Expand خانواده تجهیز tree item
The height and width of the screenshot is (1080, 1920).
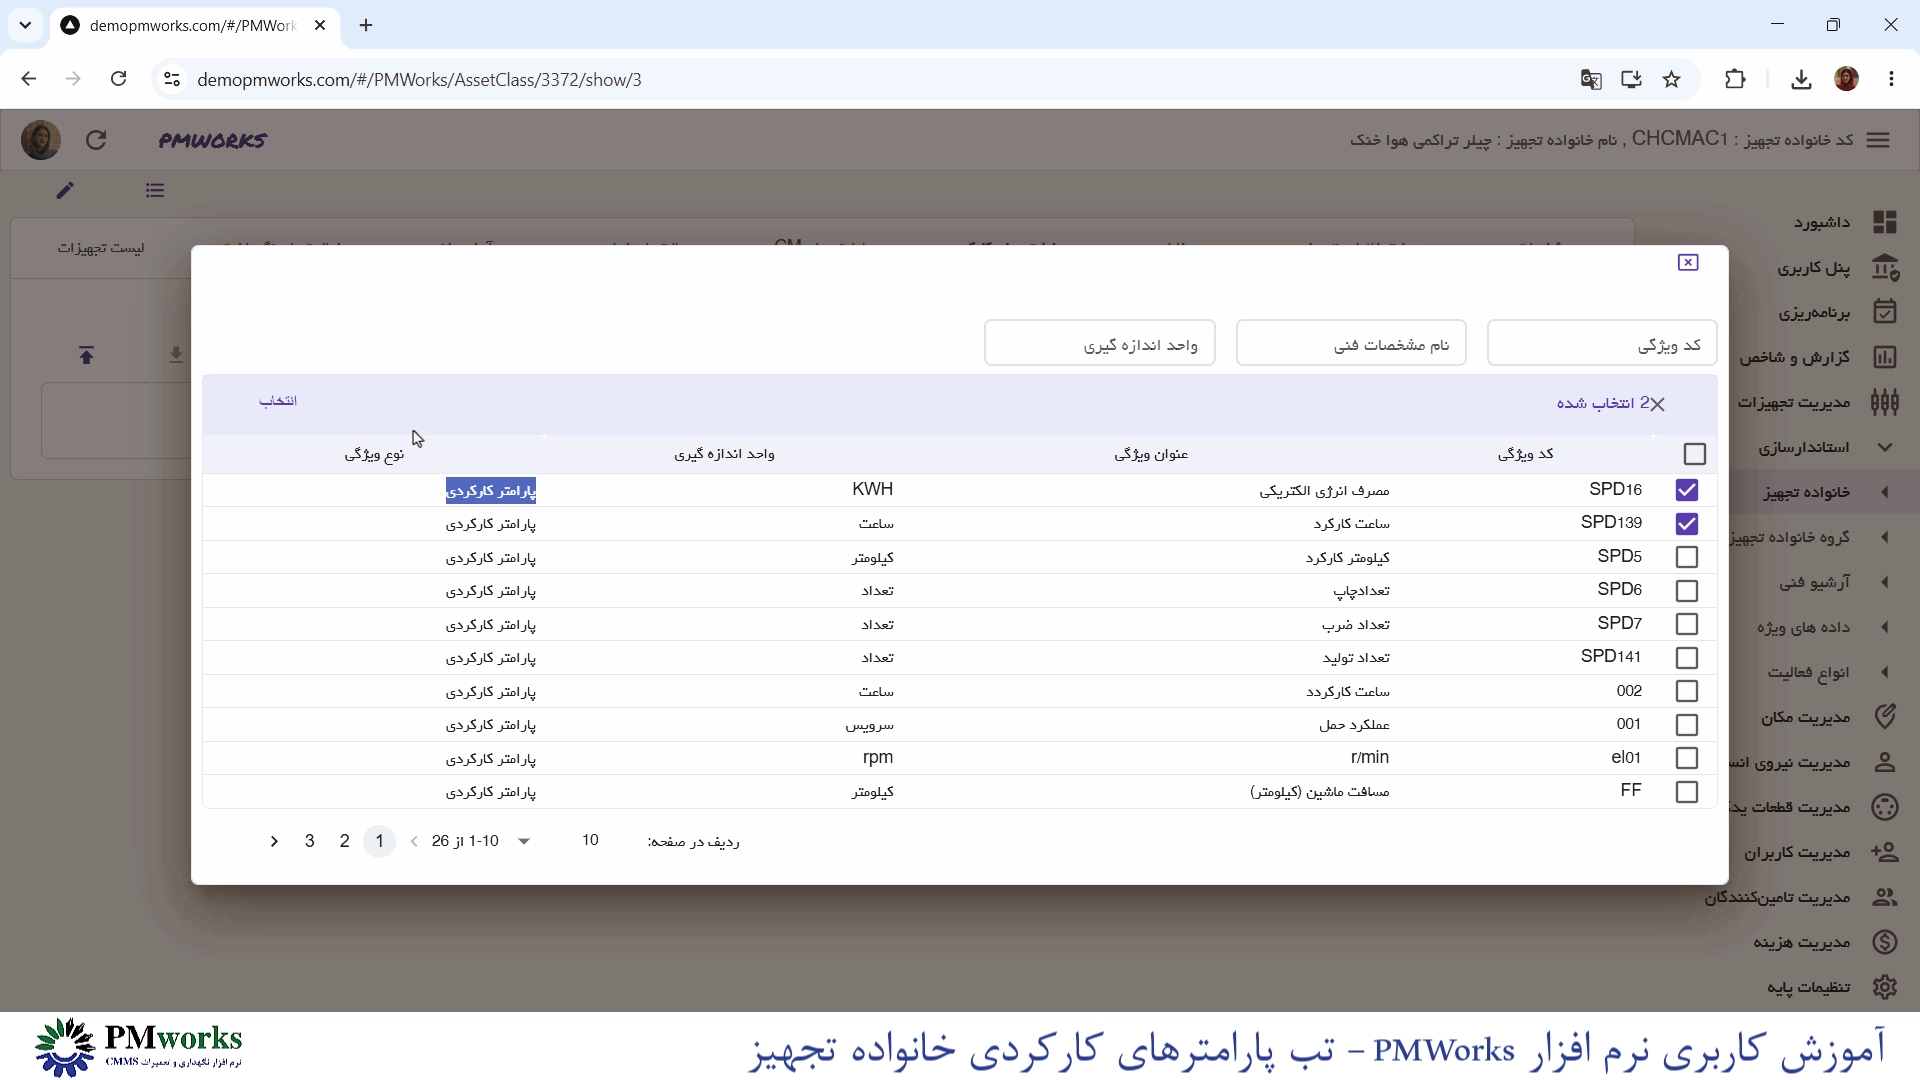[x=1885, y=492]
